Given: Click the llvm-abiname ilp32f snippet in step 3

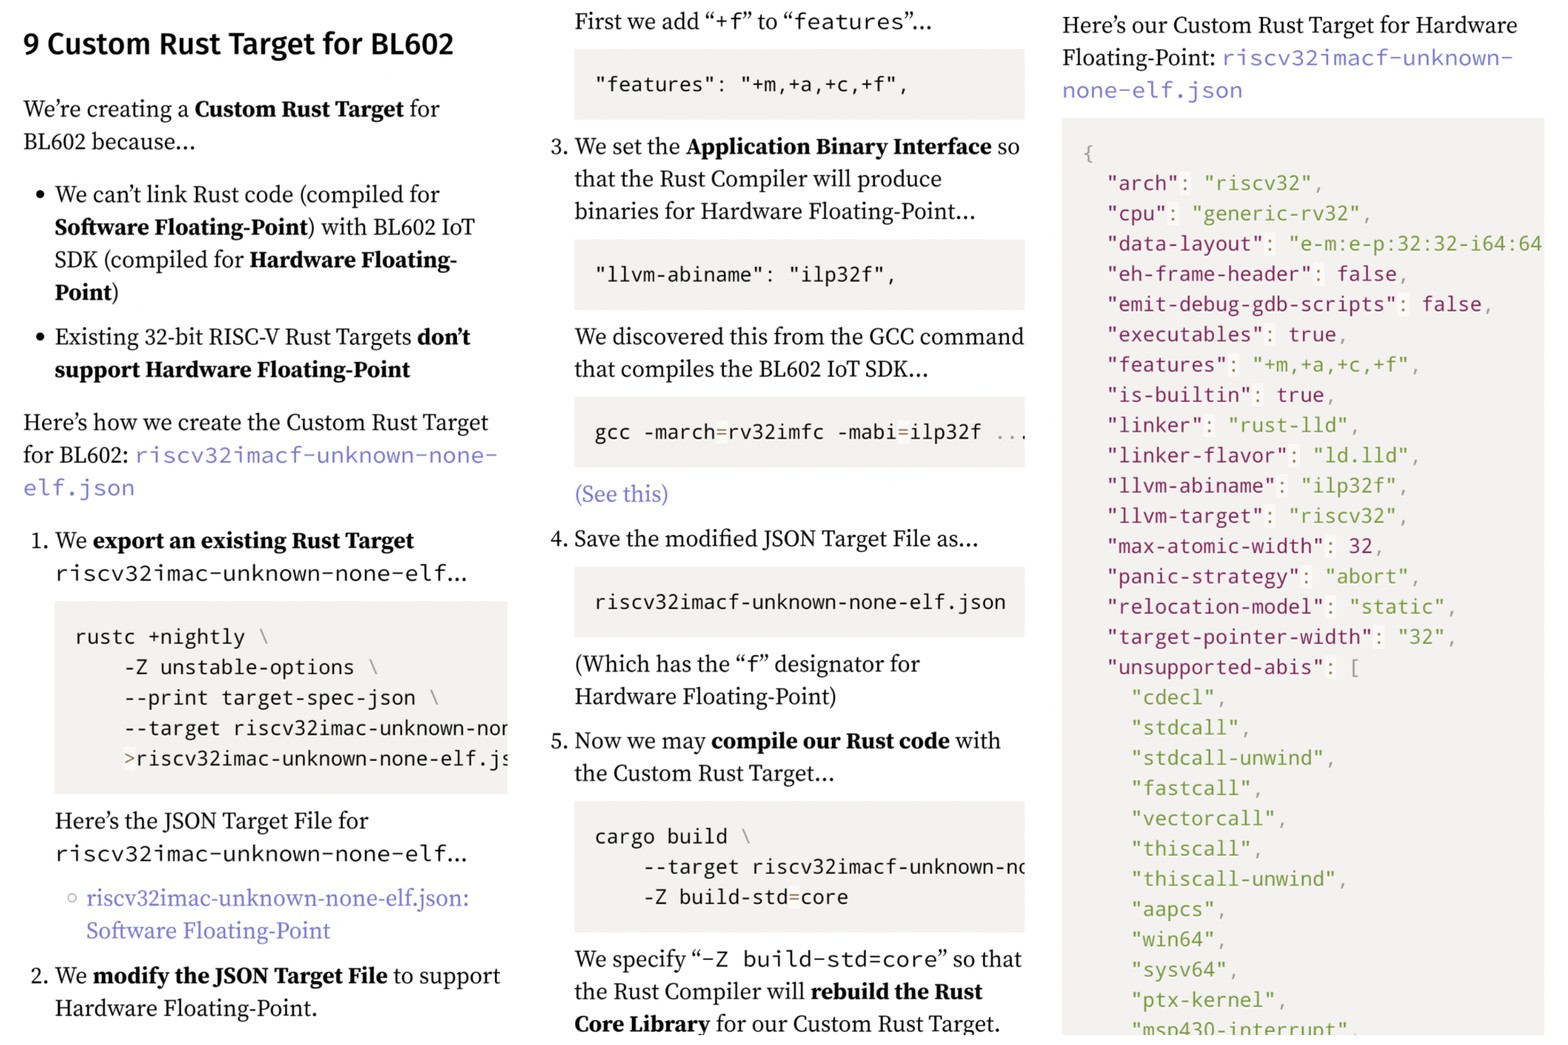Looking at the screenshot, I should tap(744, 274).
